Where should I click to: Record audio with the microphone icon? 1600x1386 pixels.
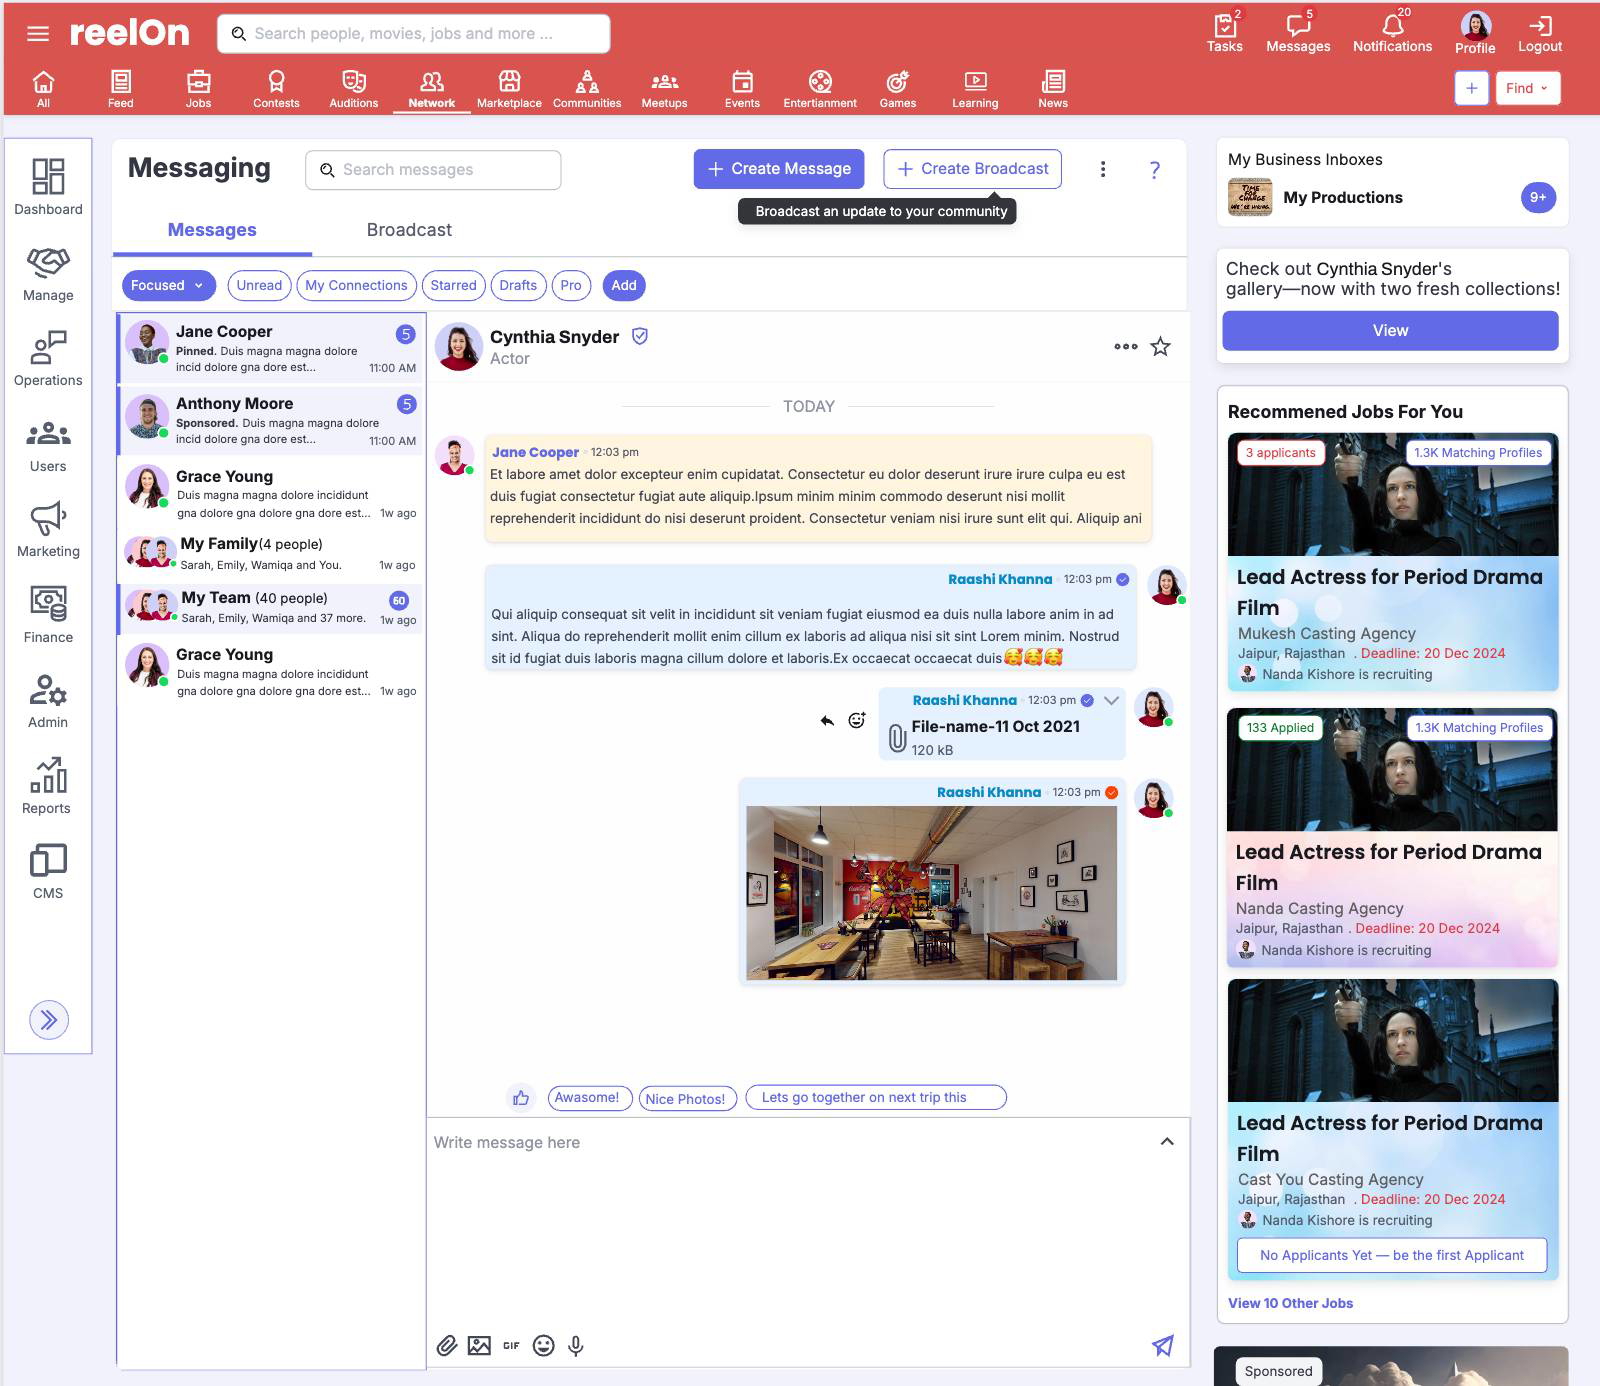tap(575, 1346)
